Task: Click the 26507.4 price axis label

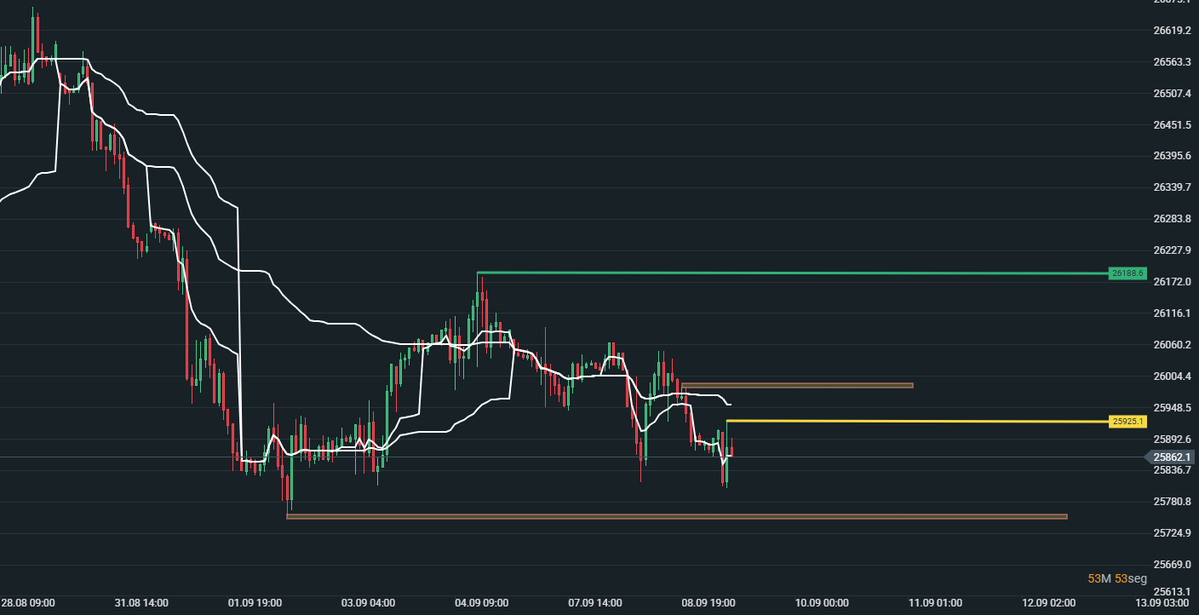Action: (x=1171, y=93)
